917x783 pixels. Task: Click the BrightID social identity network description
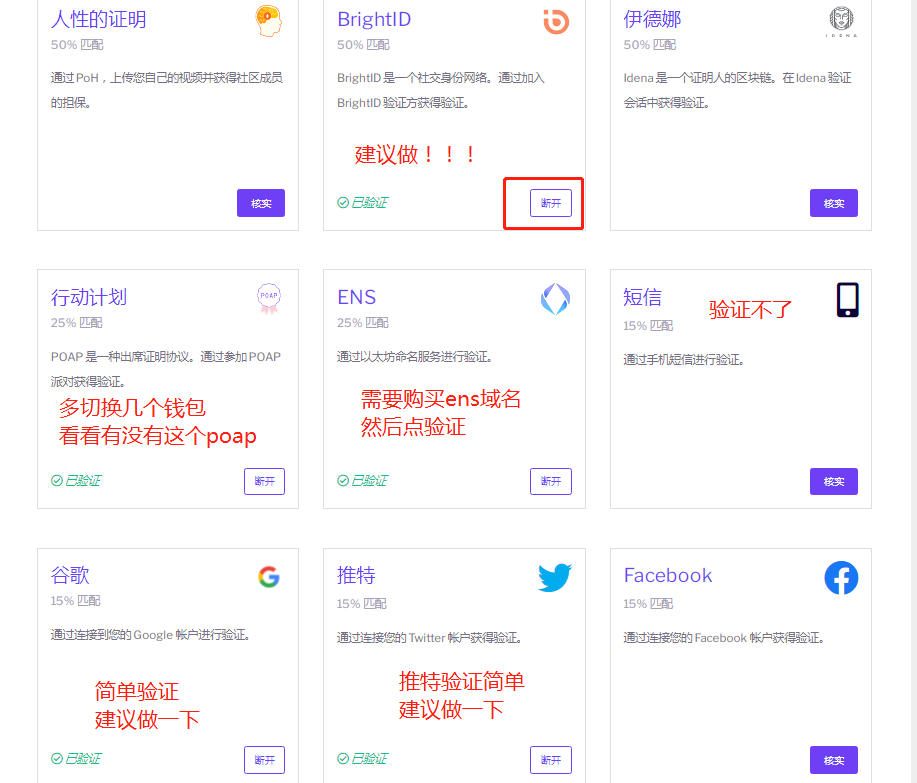point(441,90)
